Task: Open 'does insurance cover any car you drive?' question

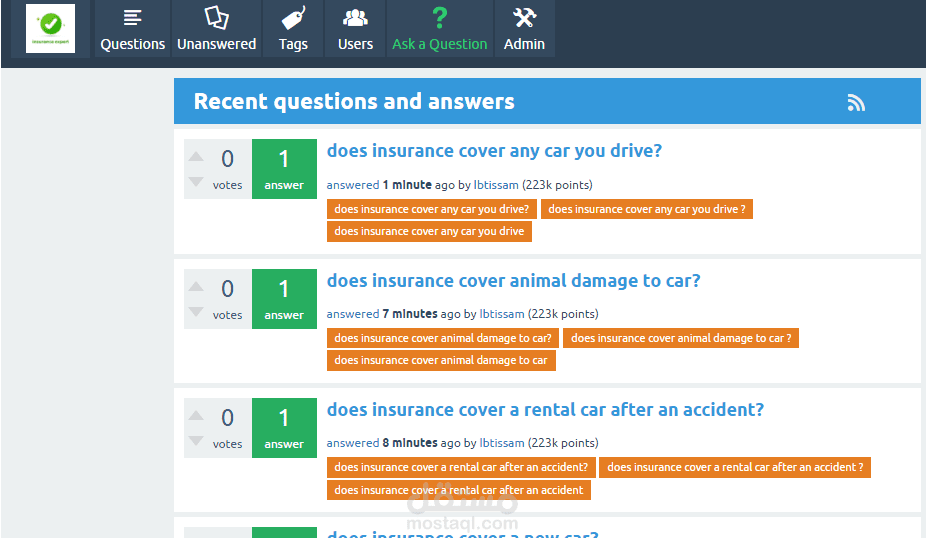Action: (494, 151)
